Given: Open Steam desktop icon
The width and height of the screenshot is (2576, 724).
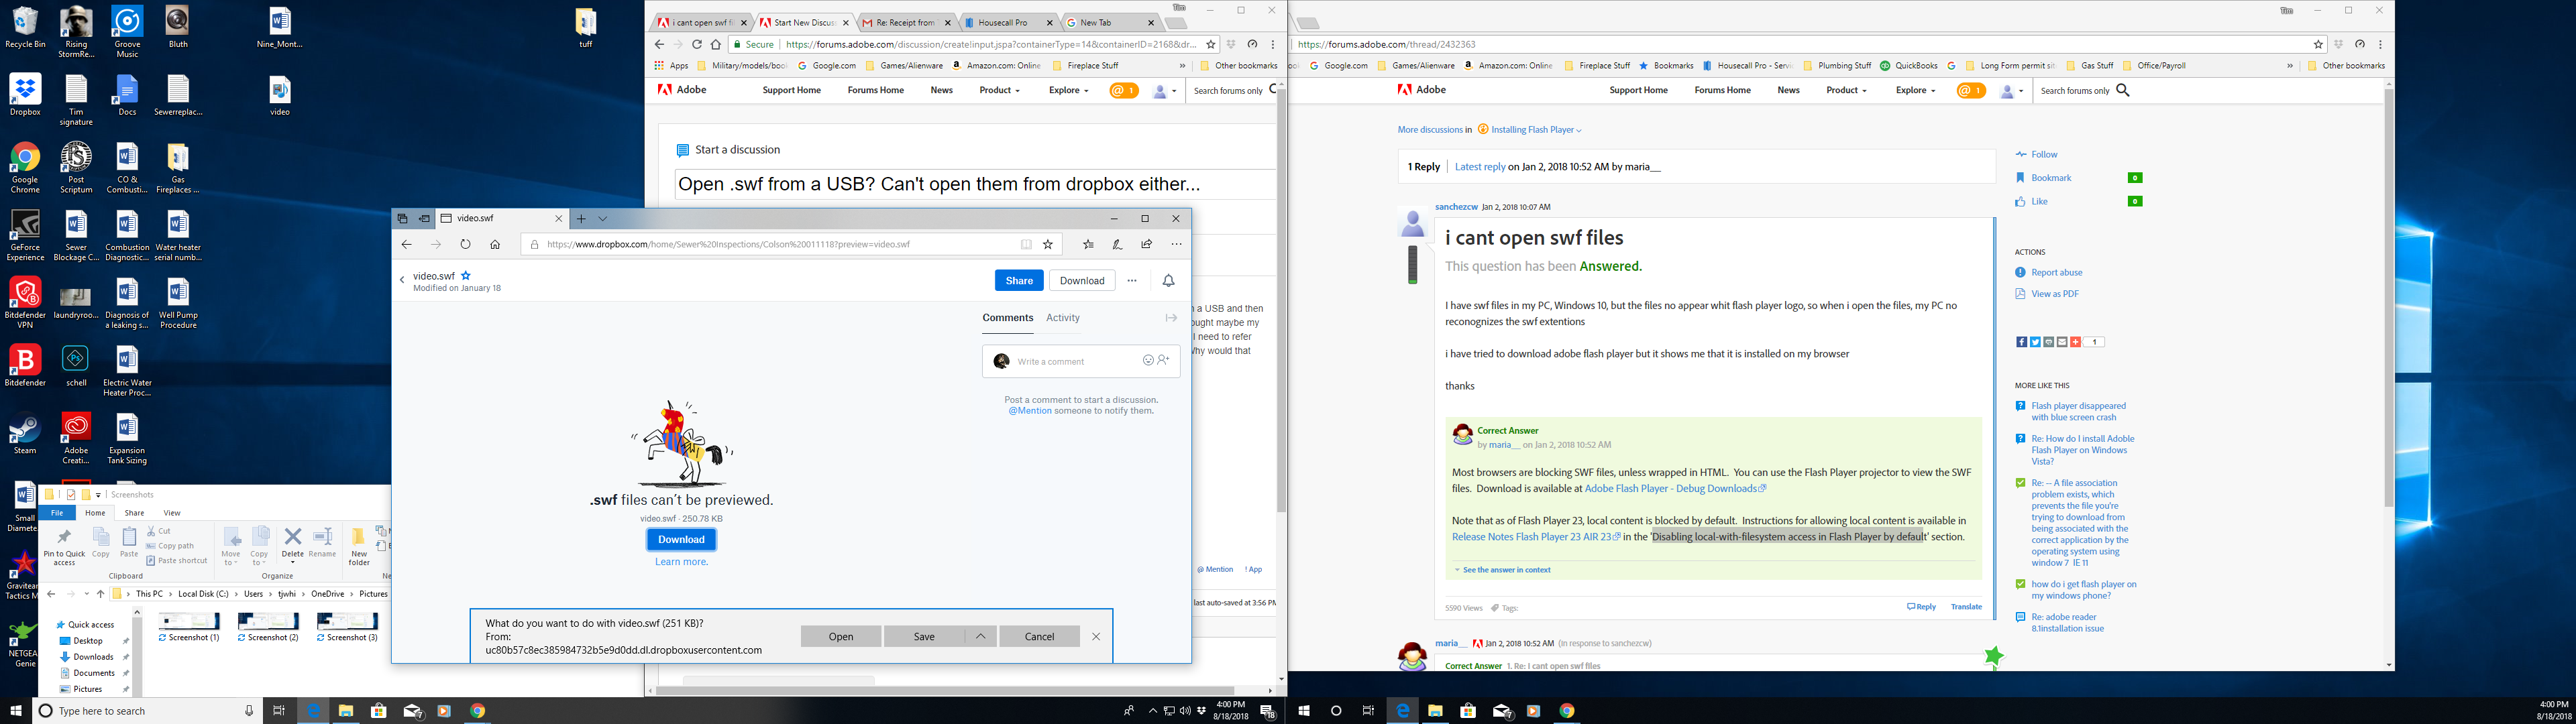Looking at the screenshot, I should pos(25,435).
